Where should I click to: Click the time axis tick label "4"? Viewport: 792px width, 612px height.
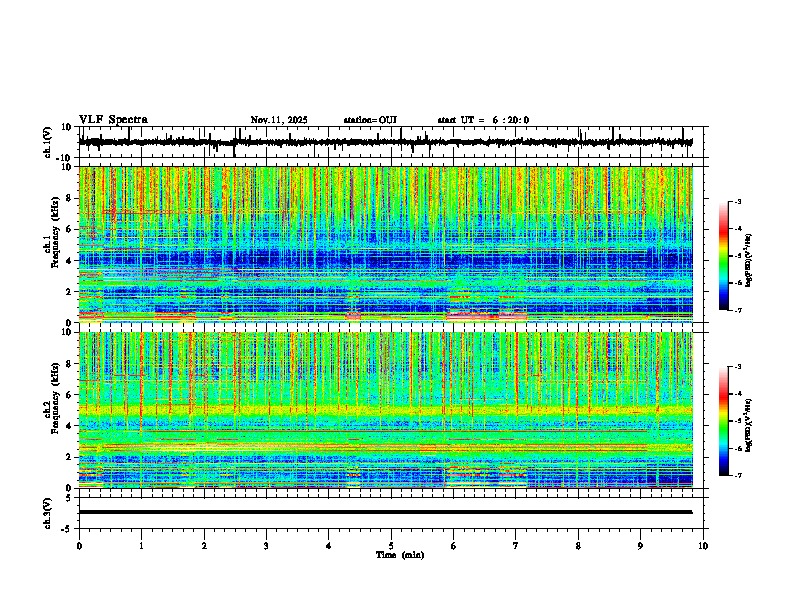pos(329,546)
